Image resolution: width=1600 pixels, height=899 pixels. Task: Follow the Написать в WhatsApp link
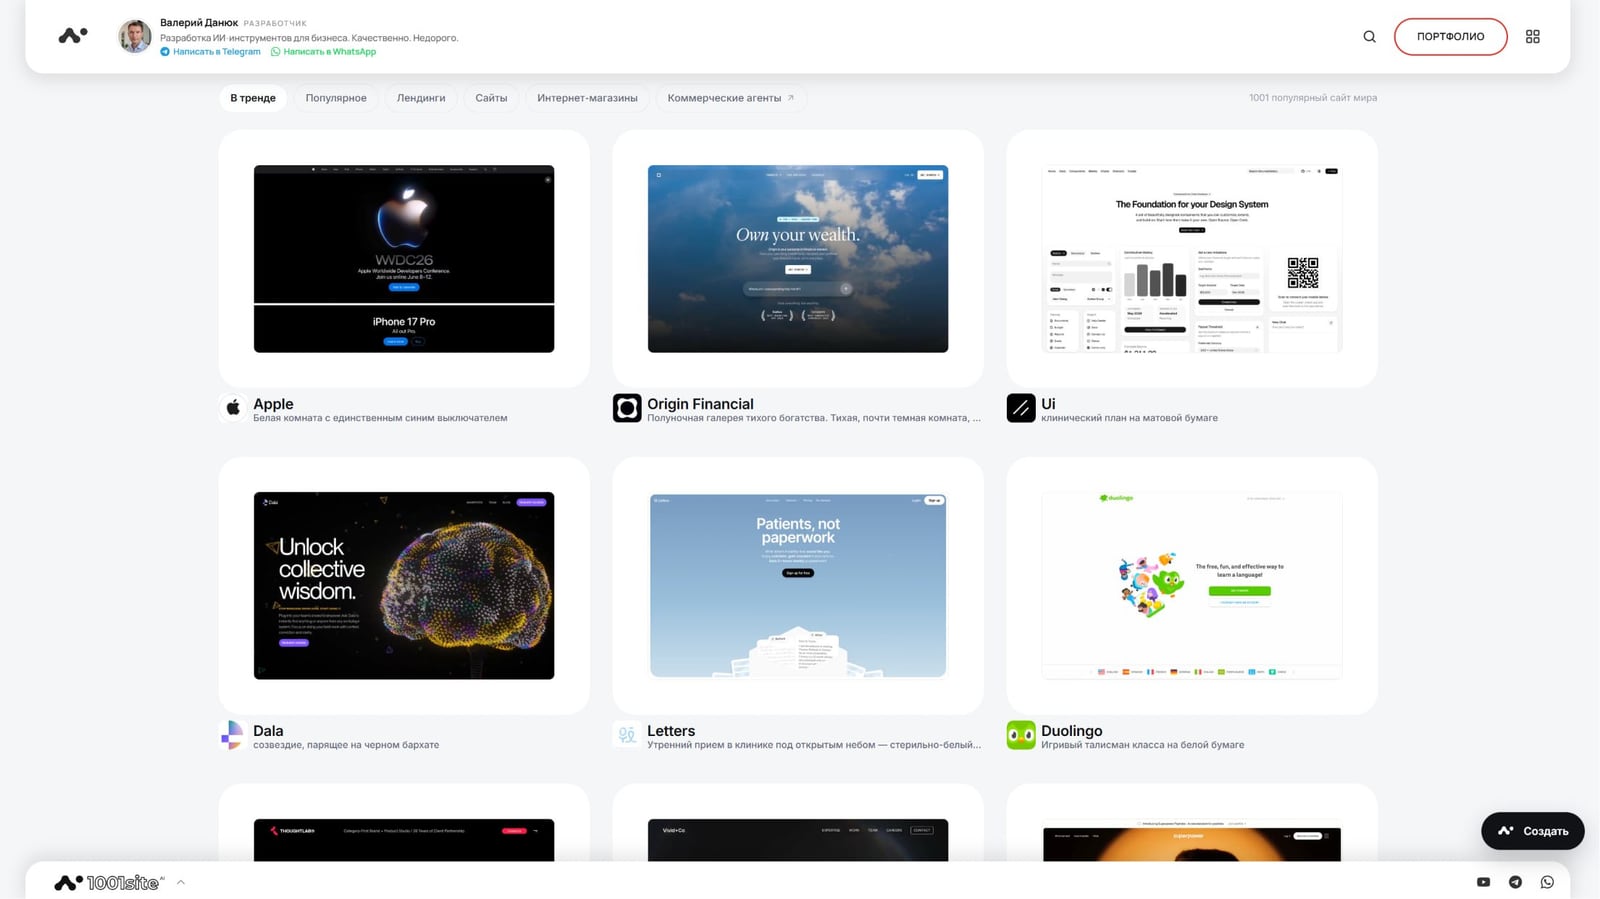[x=324, y=52]
